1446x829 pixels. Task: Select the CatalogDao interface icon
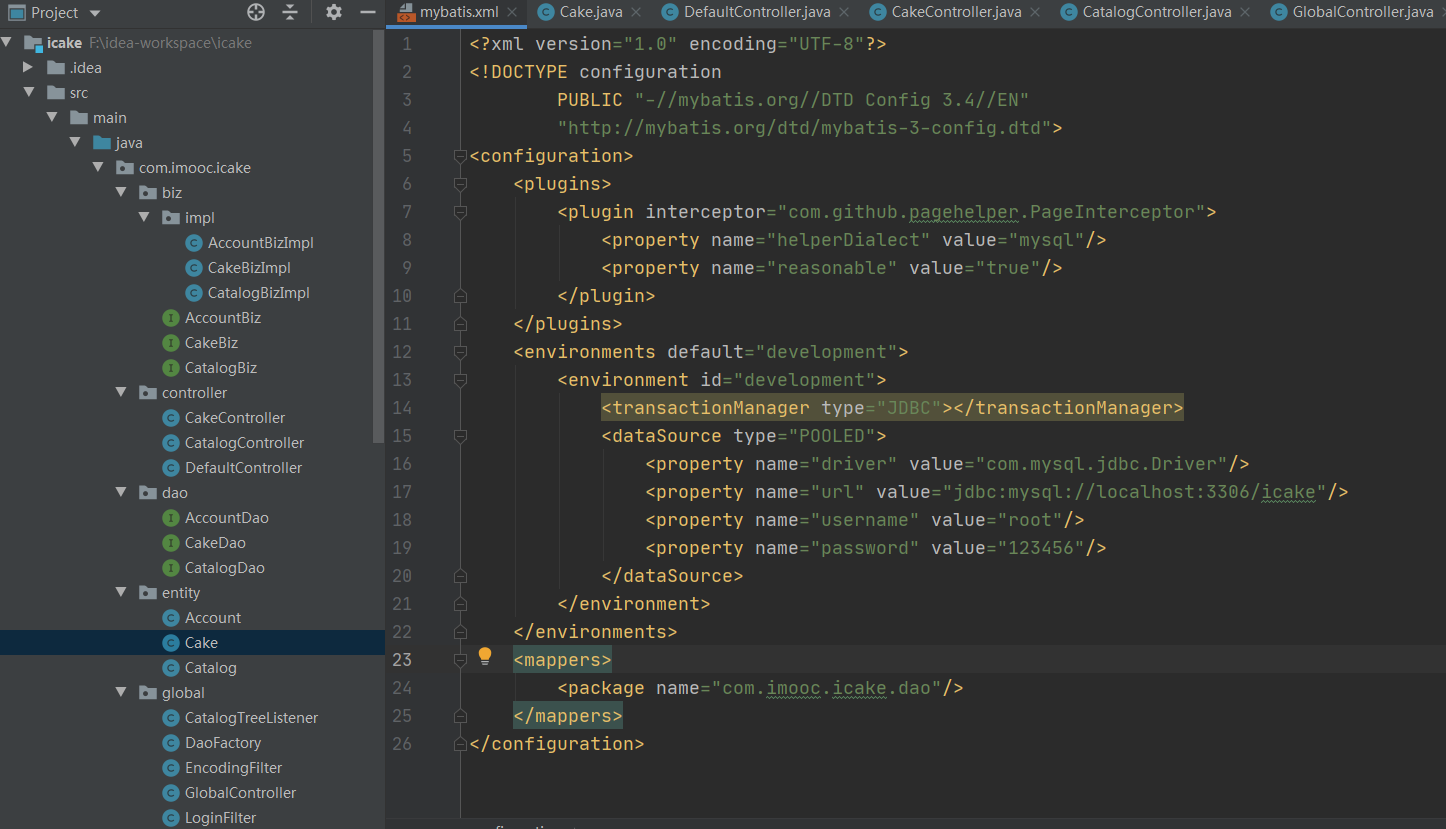pos(171,568)
